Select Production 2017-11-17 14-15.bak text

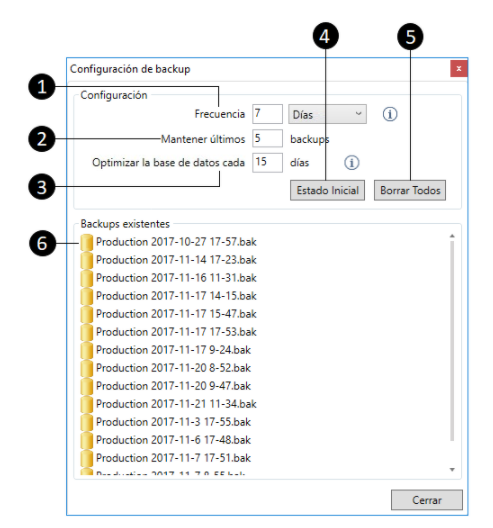tap(176, 296)
